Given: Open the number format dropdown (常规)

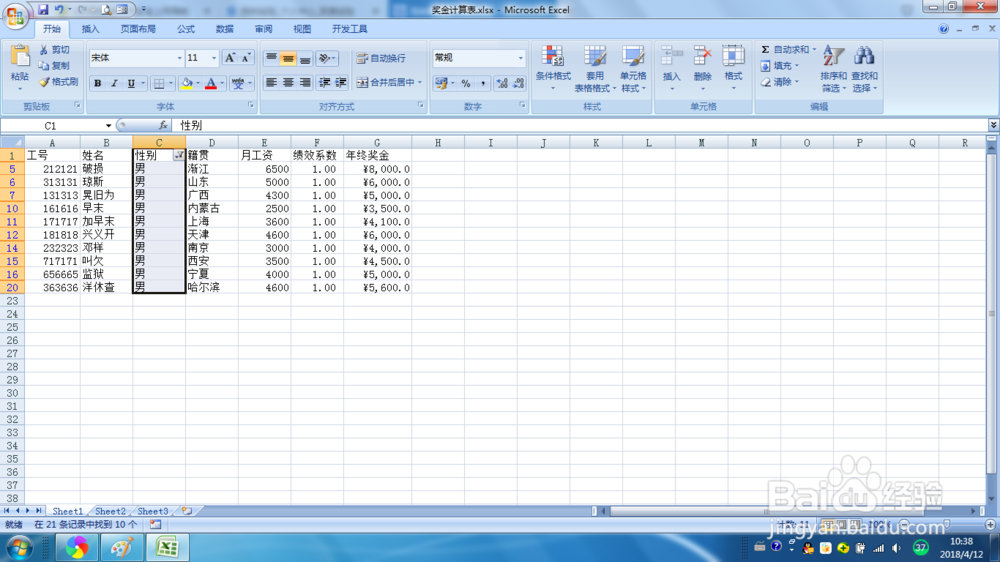Looking at the screenshot, I should (520, 58).
